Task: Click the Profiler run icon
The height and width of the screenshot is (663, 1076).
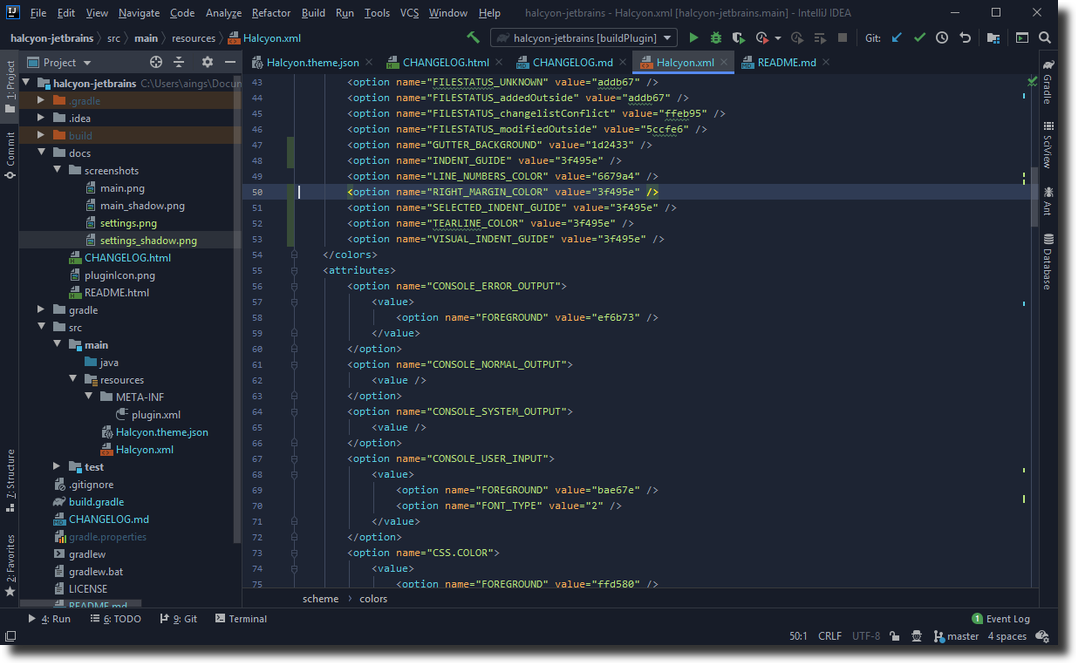Action: [x=762, y=38]
